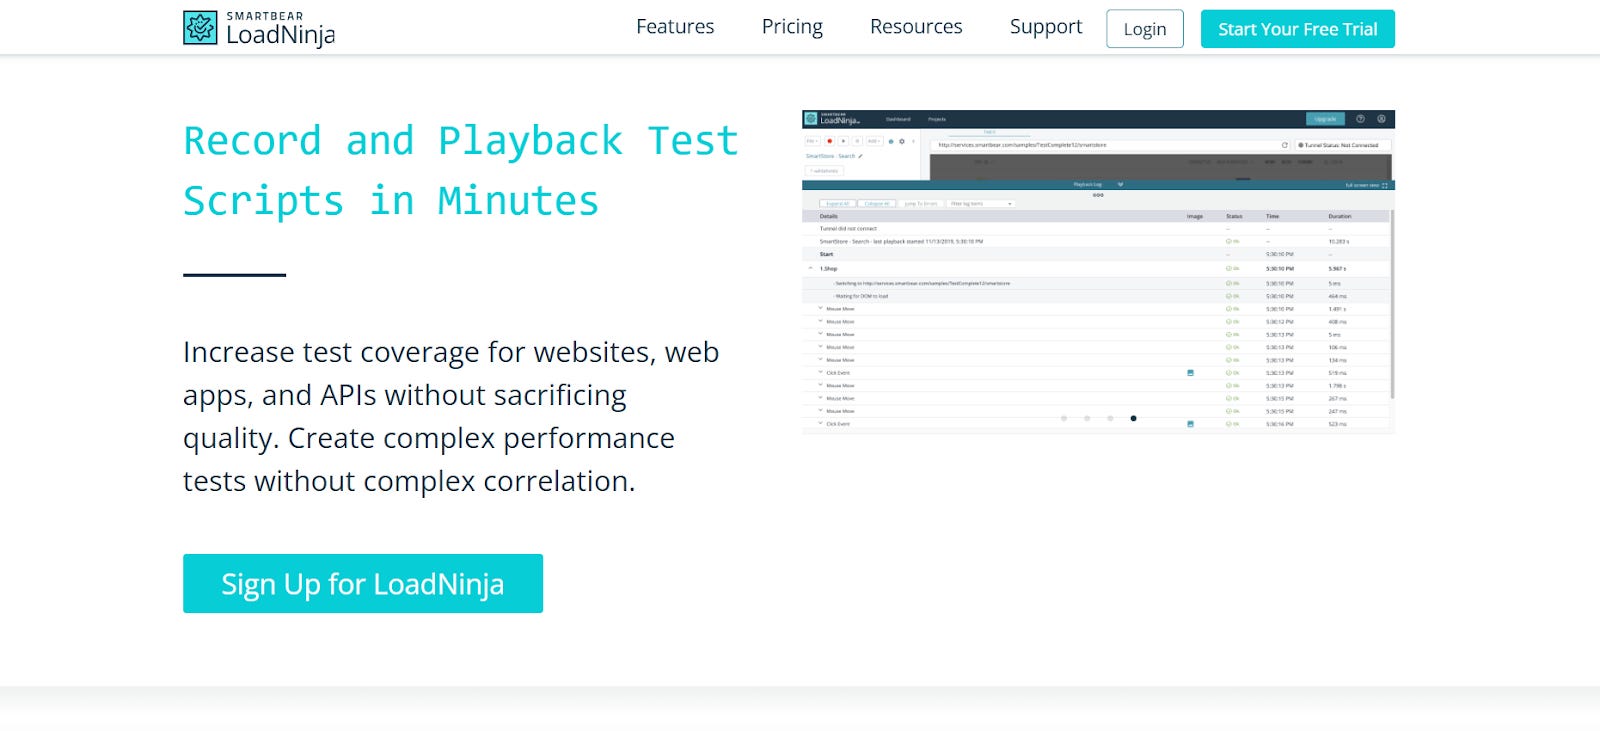Screen dimensions: 1600x731
Task: Click Sign Up for LoadNinja button
Action: click(x=363, y=583)
